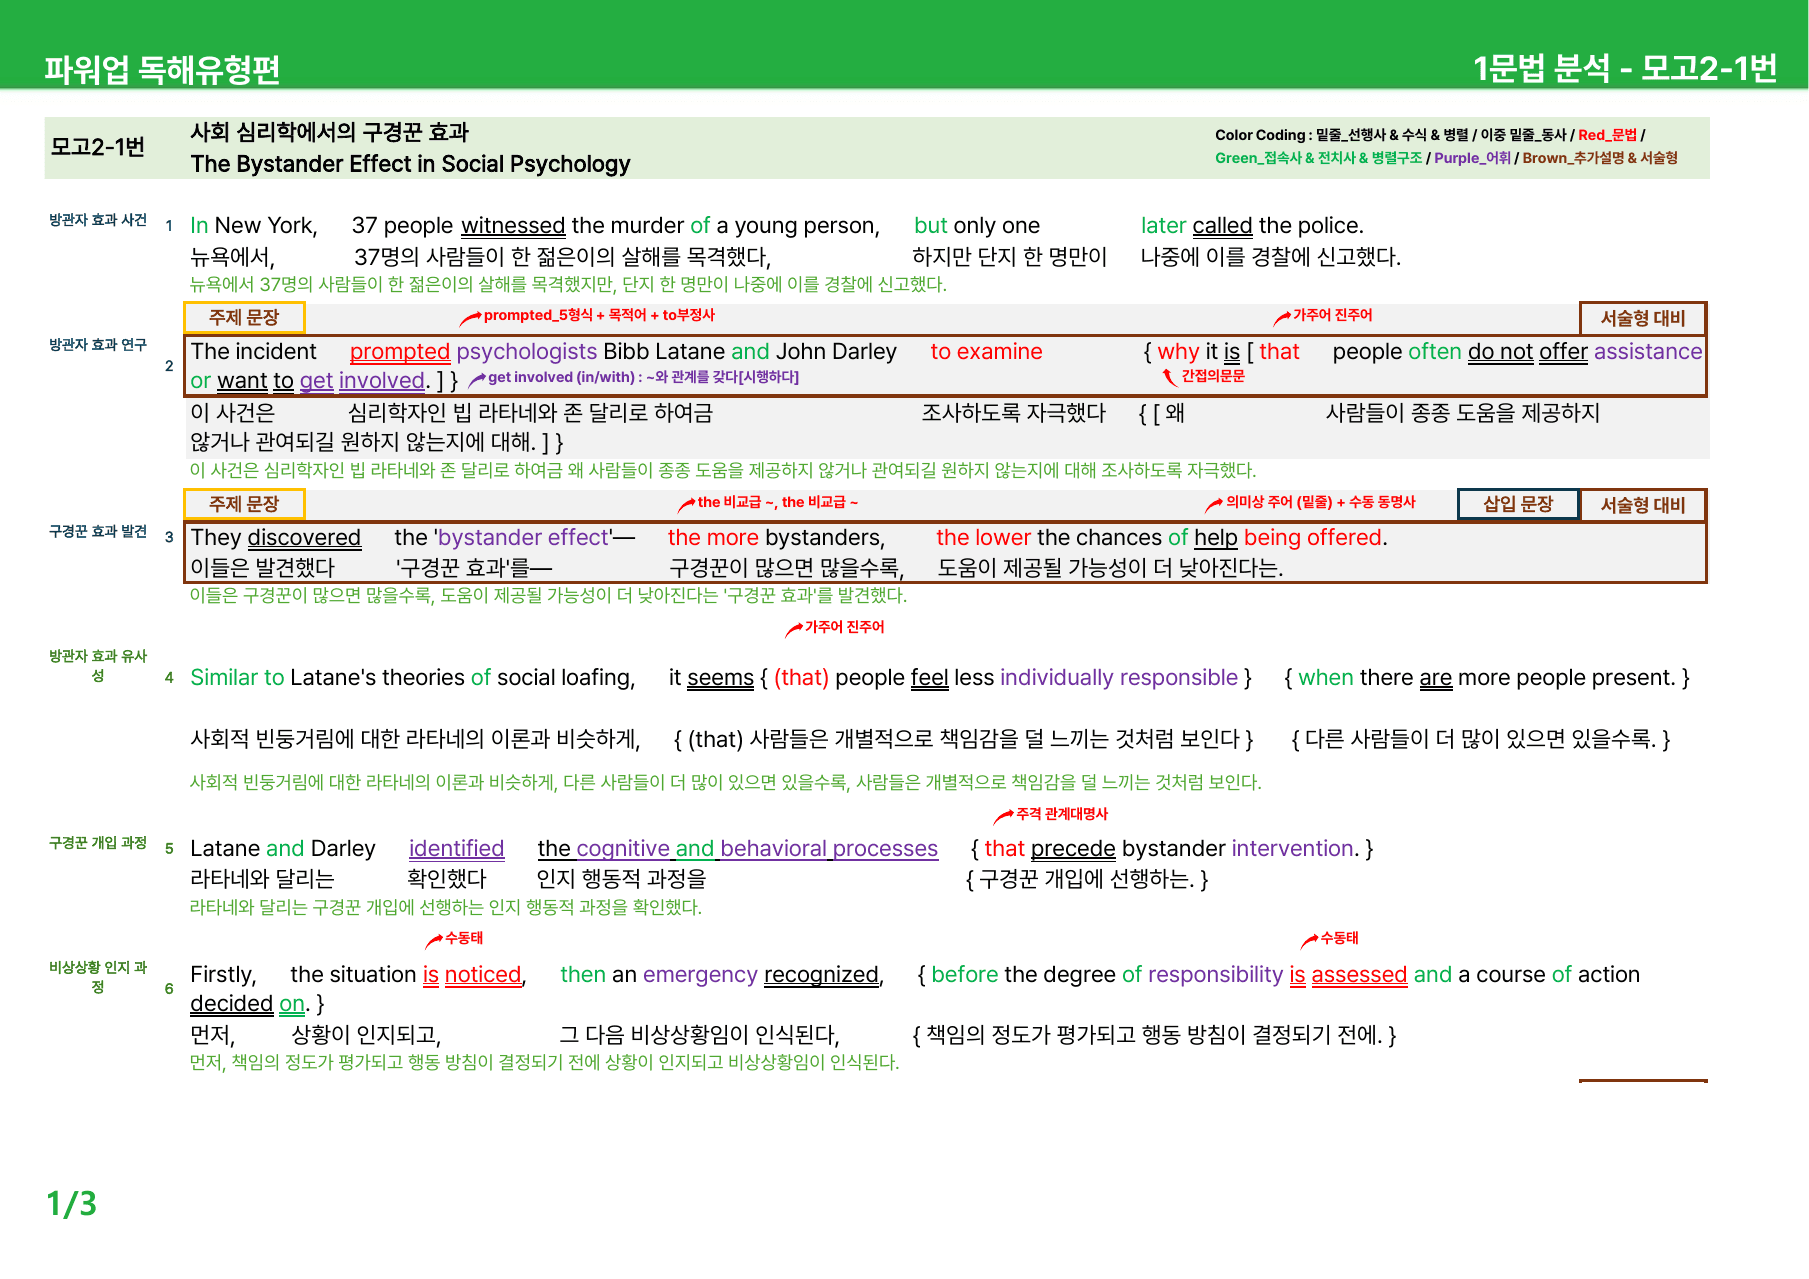This screenshot has width=1809, height=1279.
Task: Click the phrase 'the cognitive and behavioral processes'
Action: coord(737,849)
